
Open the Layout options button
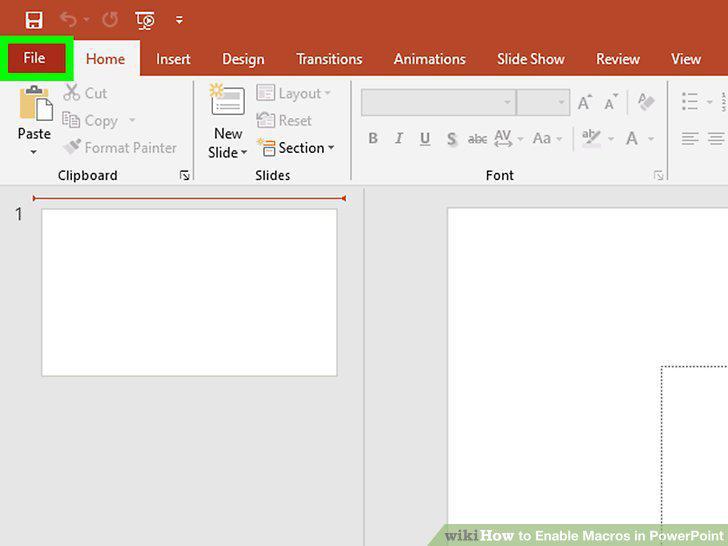294,93
